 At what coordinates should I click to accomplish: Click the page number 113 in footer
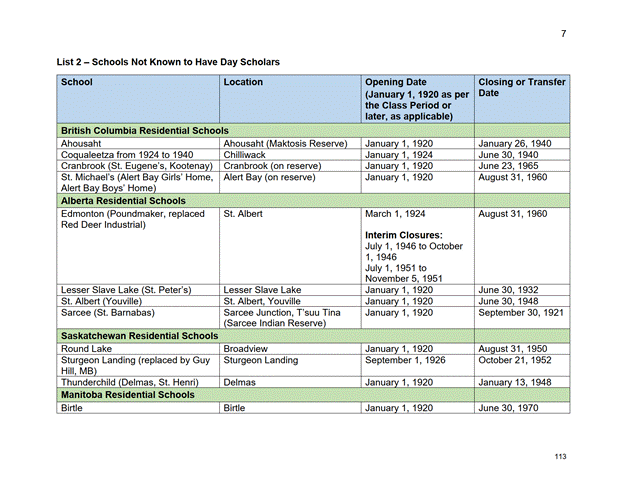[560, 457]
